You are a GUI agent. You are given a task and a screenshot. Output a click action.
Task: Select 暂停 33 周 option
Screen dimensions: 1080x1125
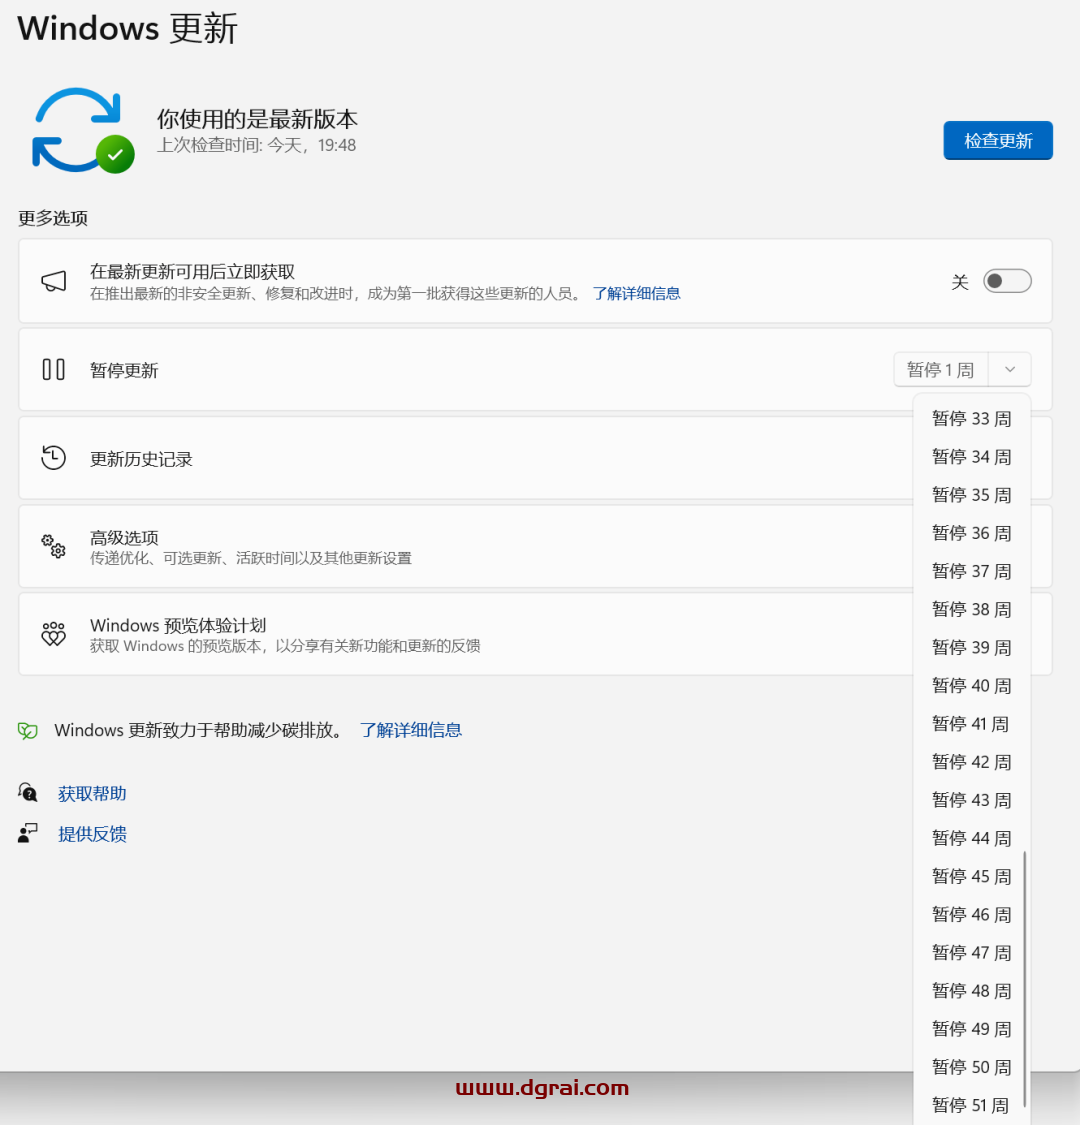pyautogui.click(x=972, y=418)
